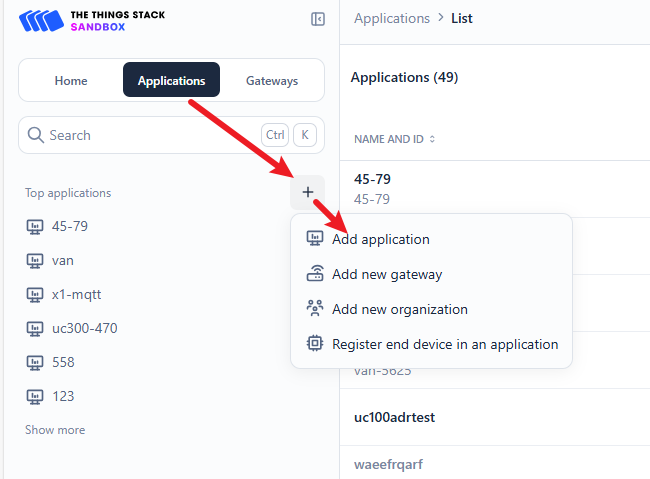Viewport: 650px width, 479px height.
Task: Go to the Applications breadcrumb link
Action: [392, 18]
